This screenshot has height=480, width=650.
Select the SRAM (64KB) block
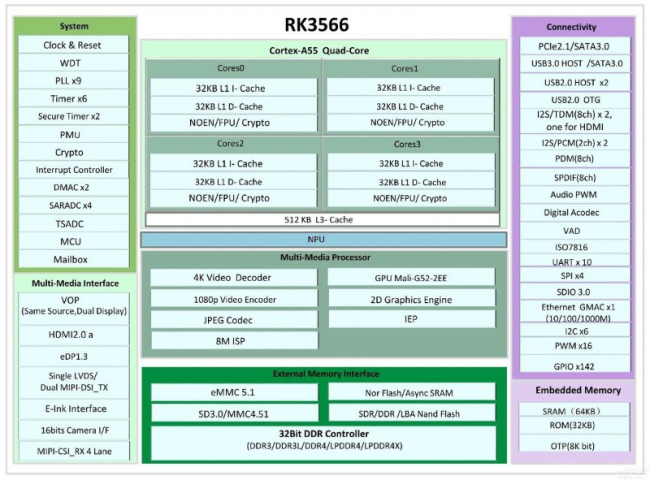[x=574, y=410]
